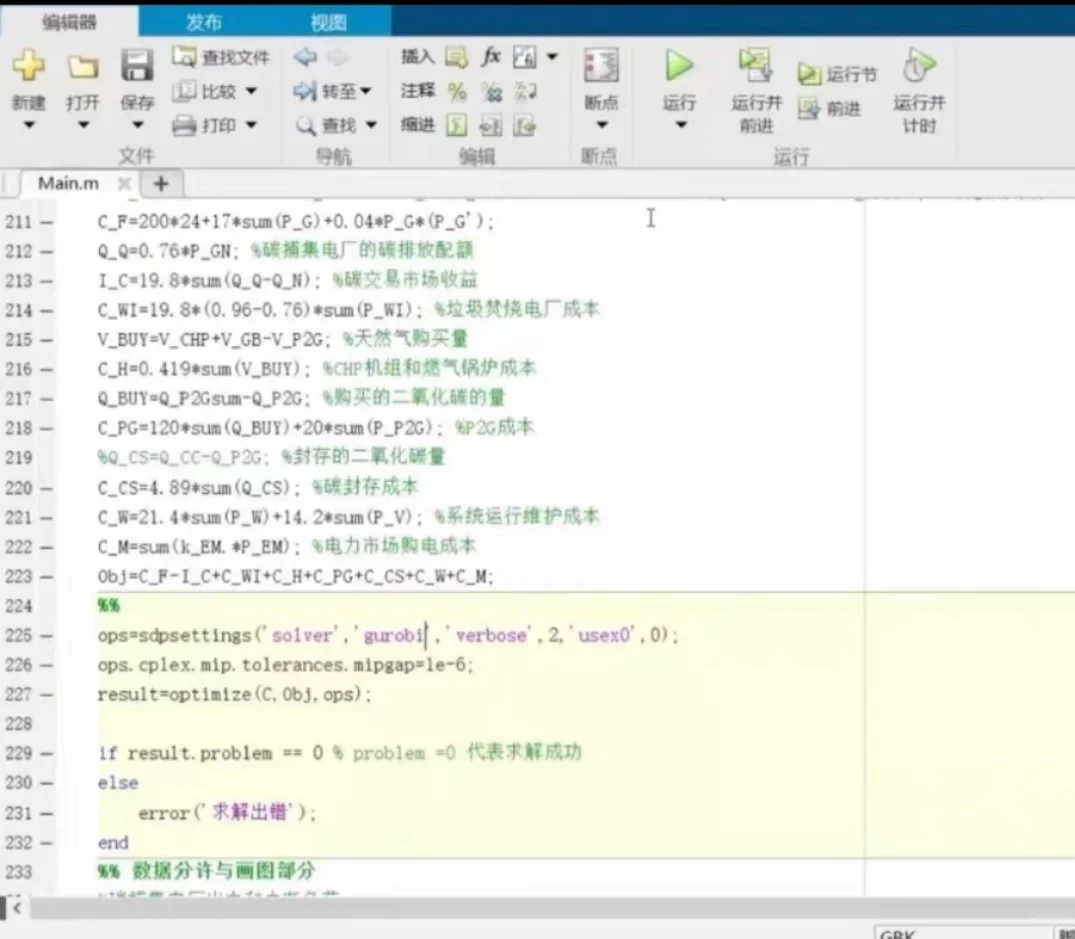This screenshot has height=939, width=1075.
Task: Set breakpoint dash at line 221
Action: point(46,517)
